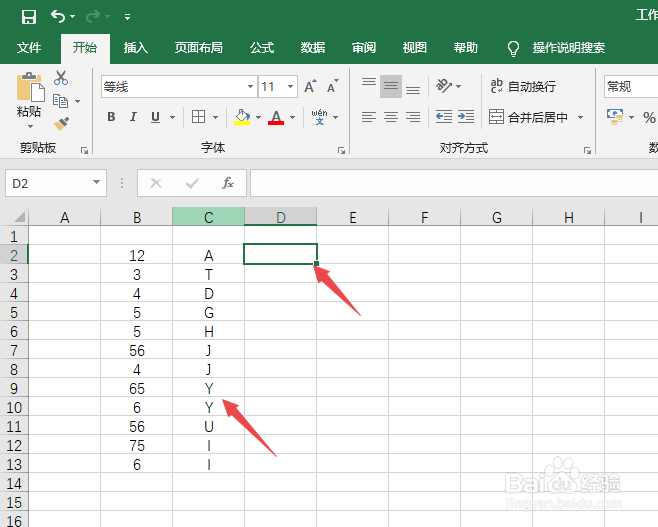Click the formula bar confirm checkmark
The width and height of the screenshot is (658, 527).
pos(192,183)
